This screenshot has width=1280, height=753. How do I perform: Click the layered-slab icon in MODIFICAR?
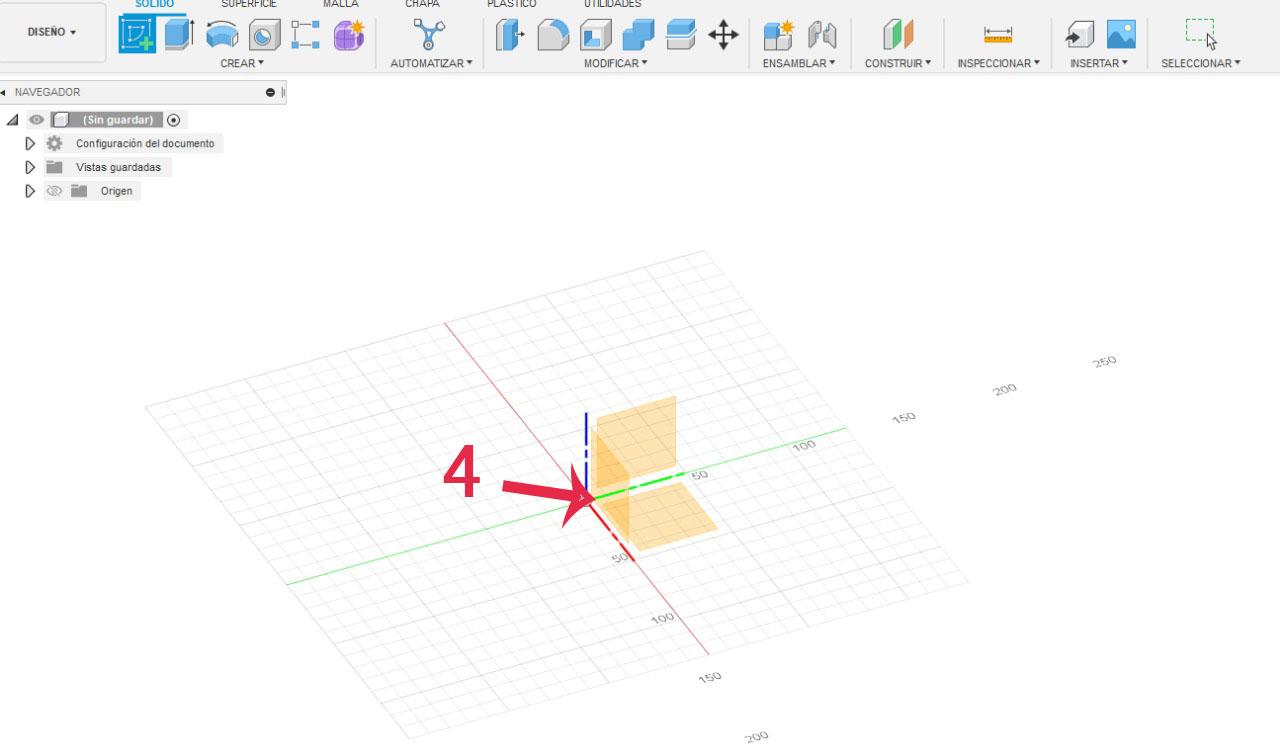[x=681, y=36]
